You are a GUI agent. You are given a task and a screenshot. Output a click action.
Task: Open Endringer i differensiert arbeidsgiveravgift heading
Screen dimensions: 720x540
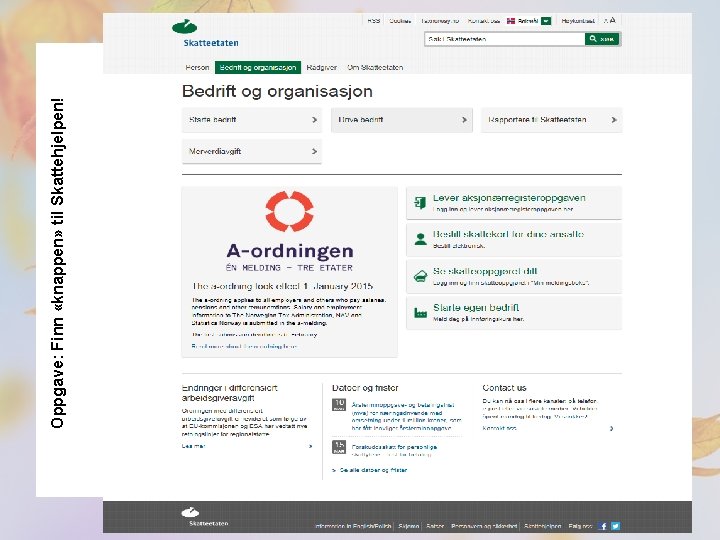pos(230,393)
